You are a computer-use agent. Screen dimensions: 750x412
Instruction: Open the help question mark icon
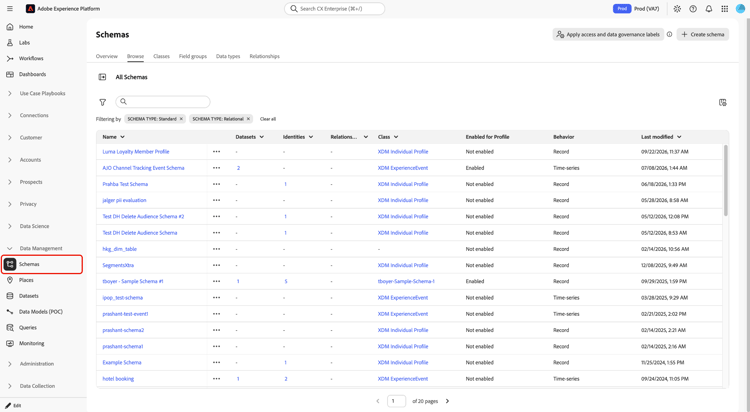[693, 9]
